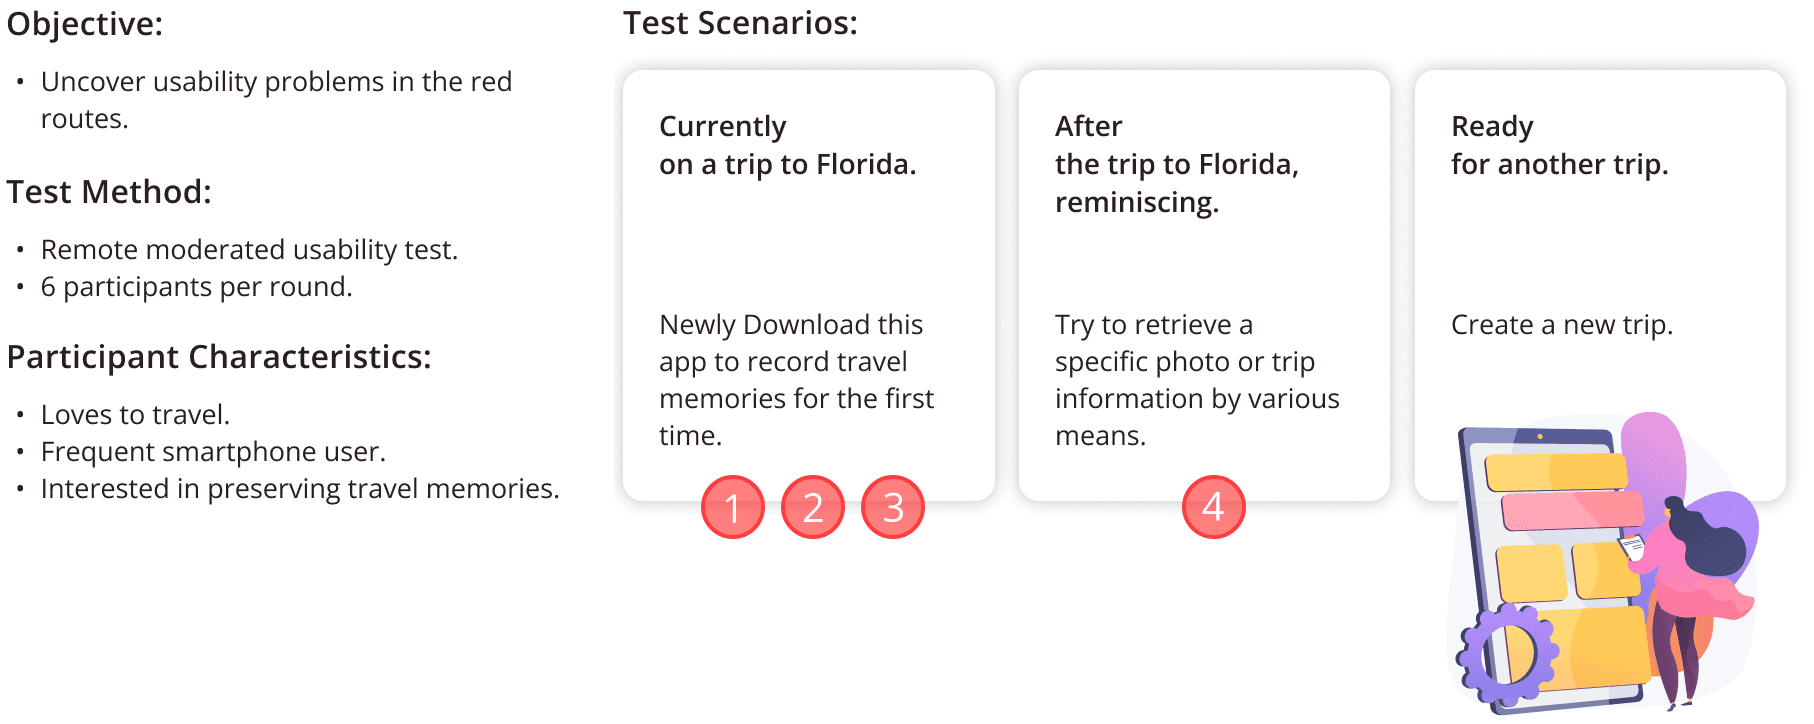Click the 'Test Method:' heading
This screenshot has height=724, width=1814.
[109, 192]
